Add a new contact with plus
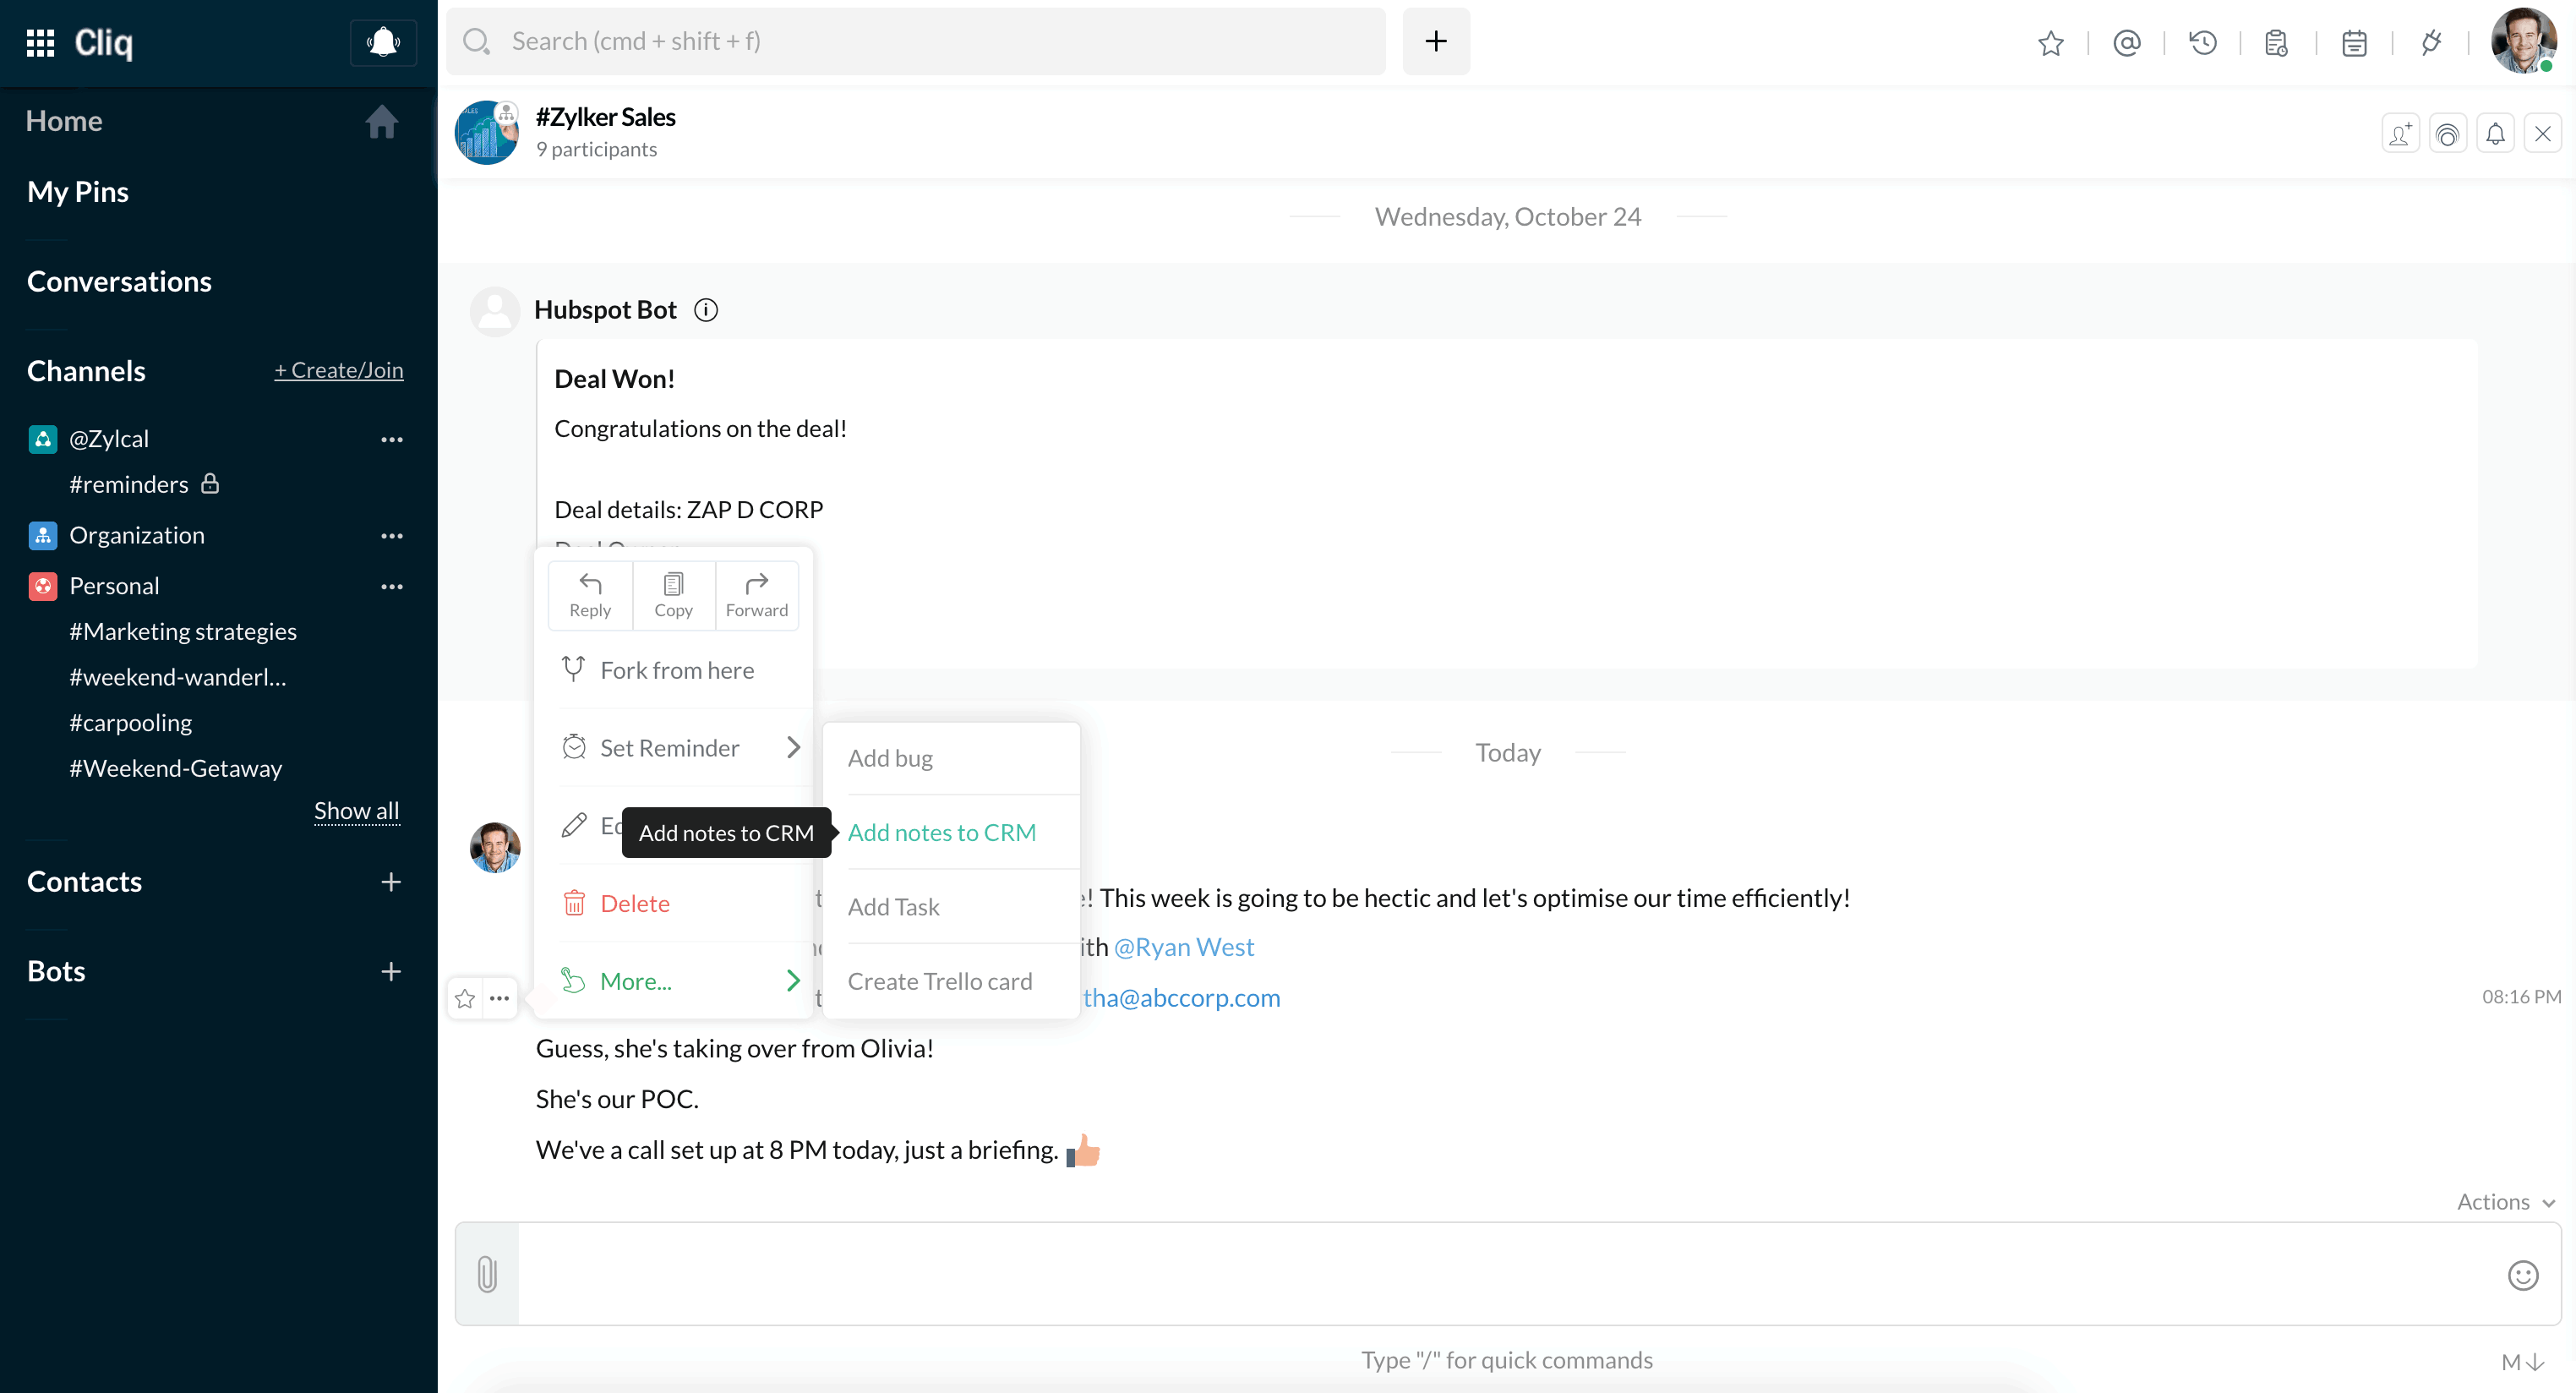Screen dimensions: 2576x1393 tap(391, 882)
